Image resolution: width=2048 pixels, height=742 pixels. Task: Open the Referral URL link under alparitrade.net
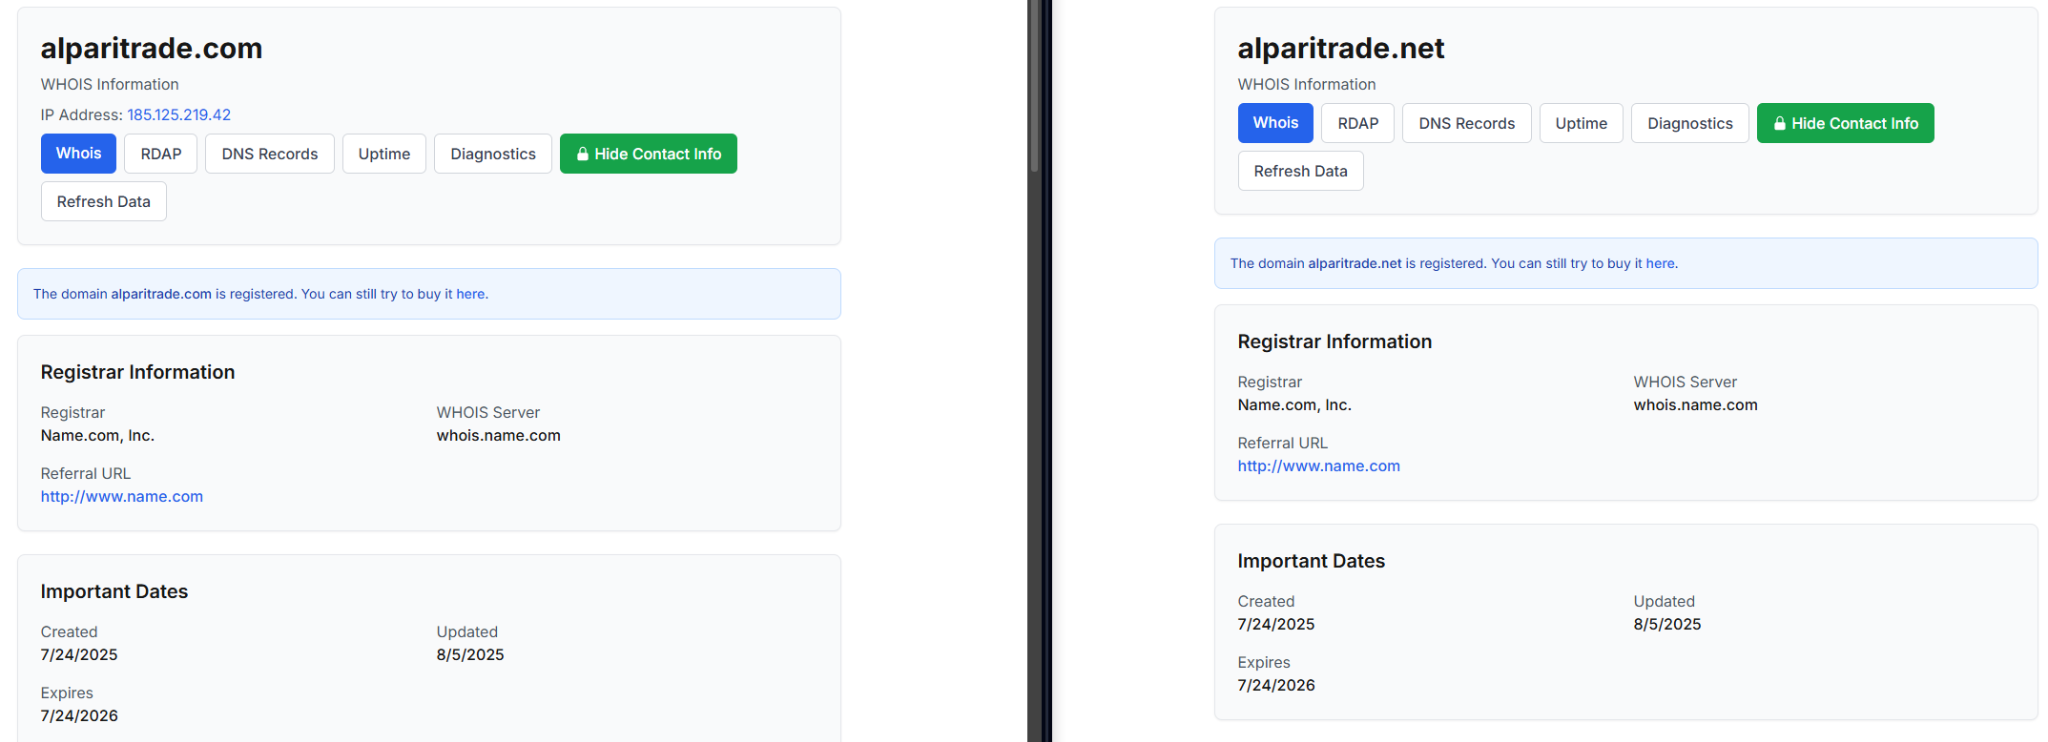coord(1318,466)
